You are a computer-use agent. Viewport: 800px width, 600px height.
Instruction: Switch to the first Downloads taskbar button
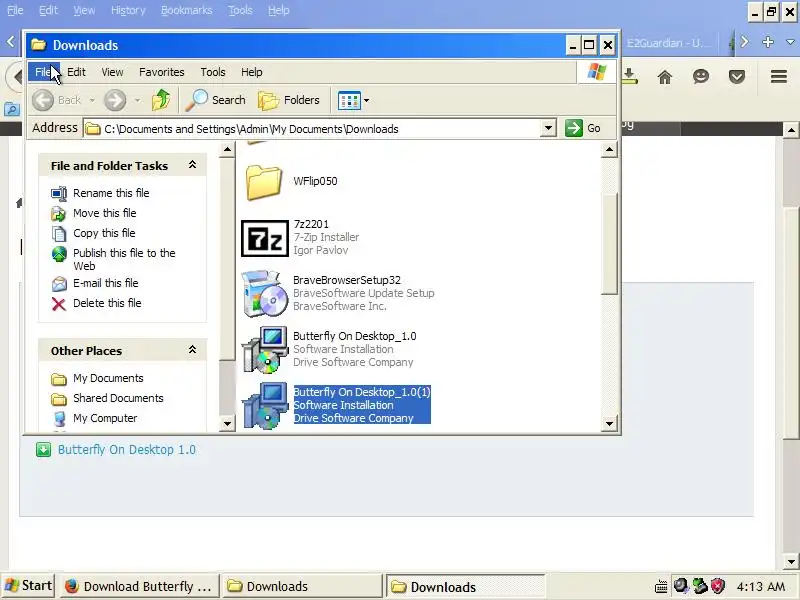302,586
